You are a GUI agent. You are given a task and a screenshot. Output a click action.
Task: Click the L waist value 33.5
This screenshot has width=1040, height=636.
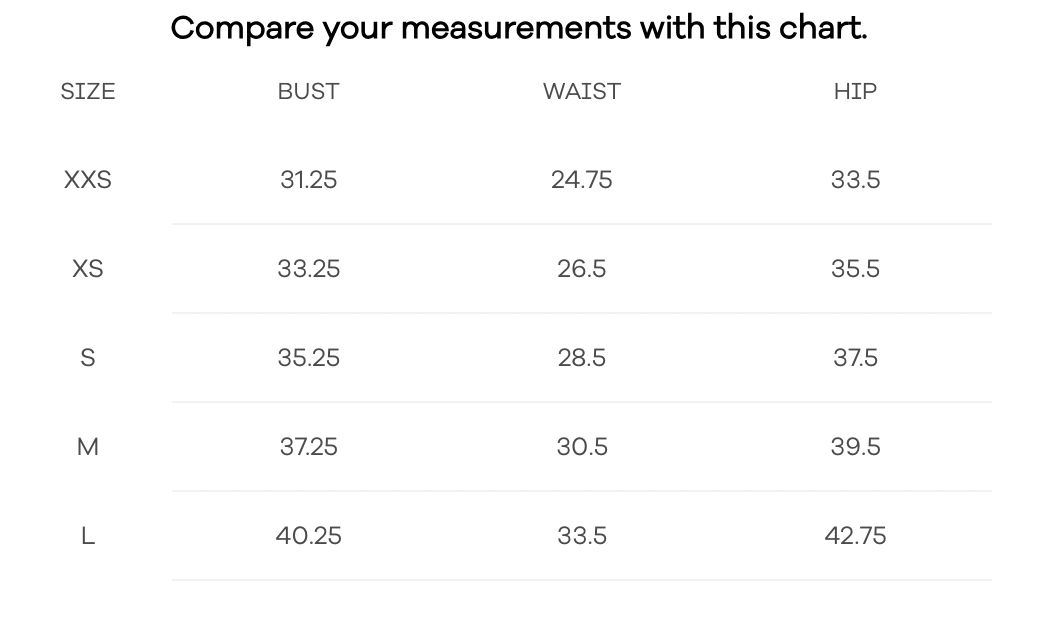coord(581,536)
